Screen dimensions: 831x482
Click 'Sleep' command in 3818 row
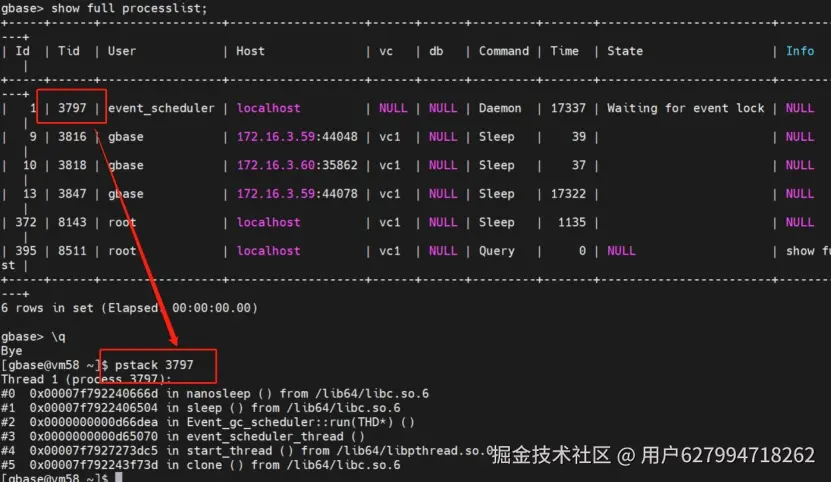(x=497, y=165)
